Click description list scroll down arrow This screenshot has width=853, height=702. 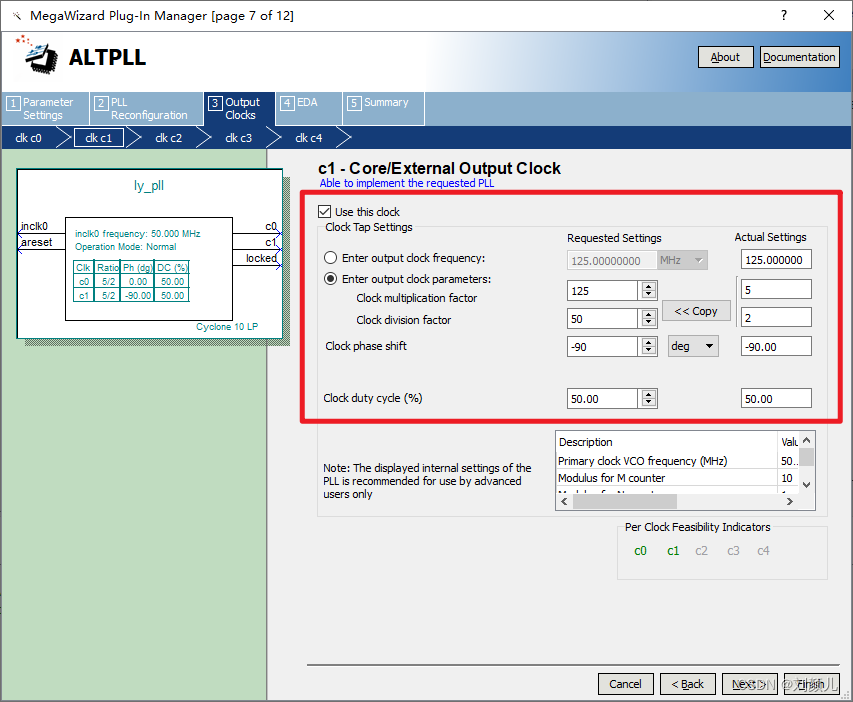[807, 484]
